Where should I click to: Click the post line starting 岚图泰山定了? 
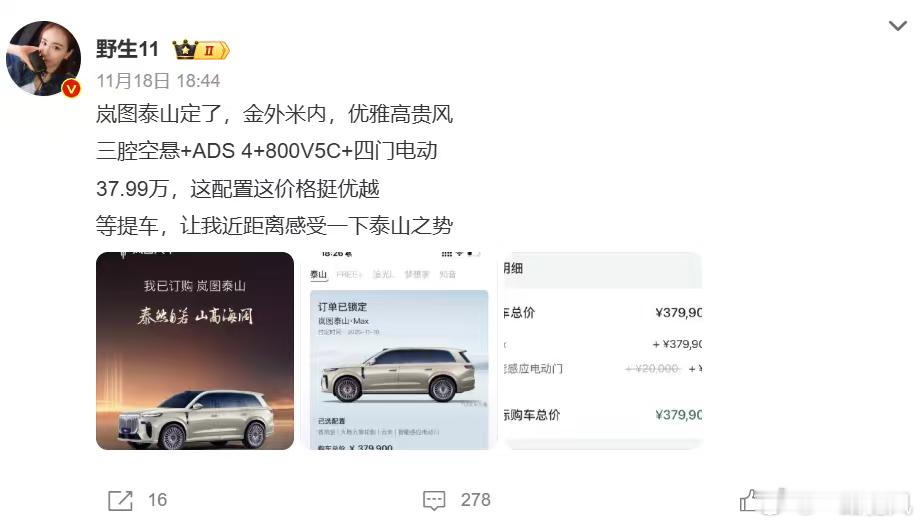[274, 114]
